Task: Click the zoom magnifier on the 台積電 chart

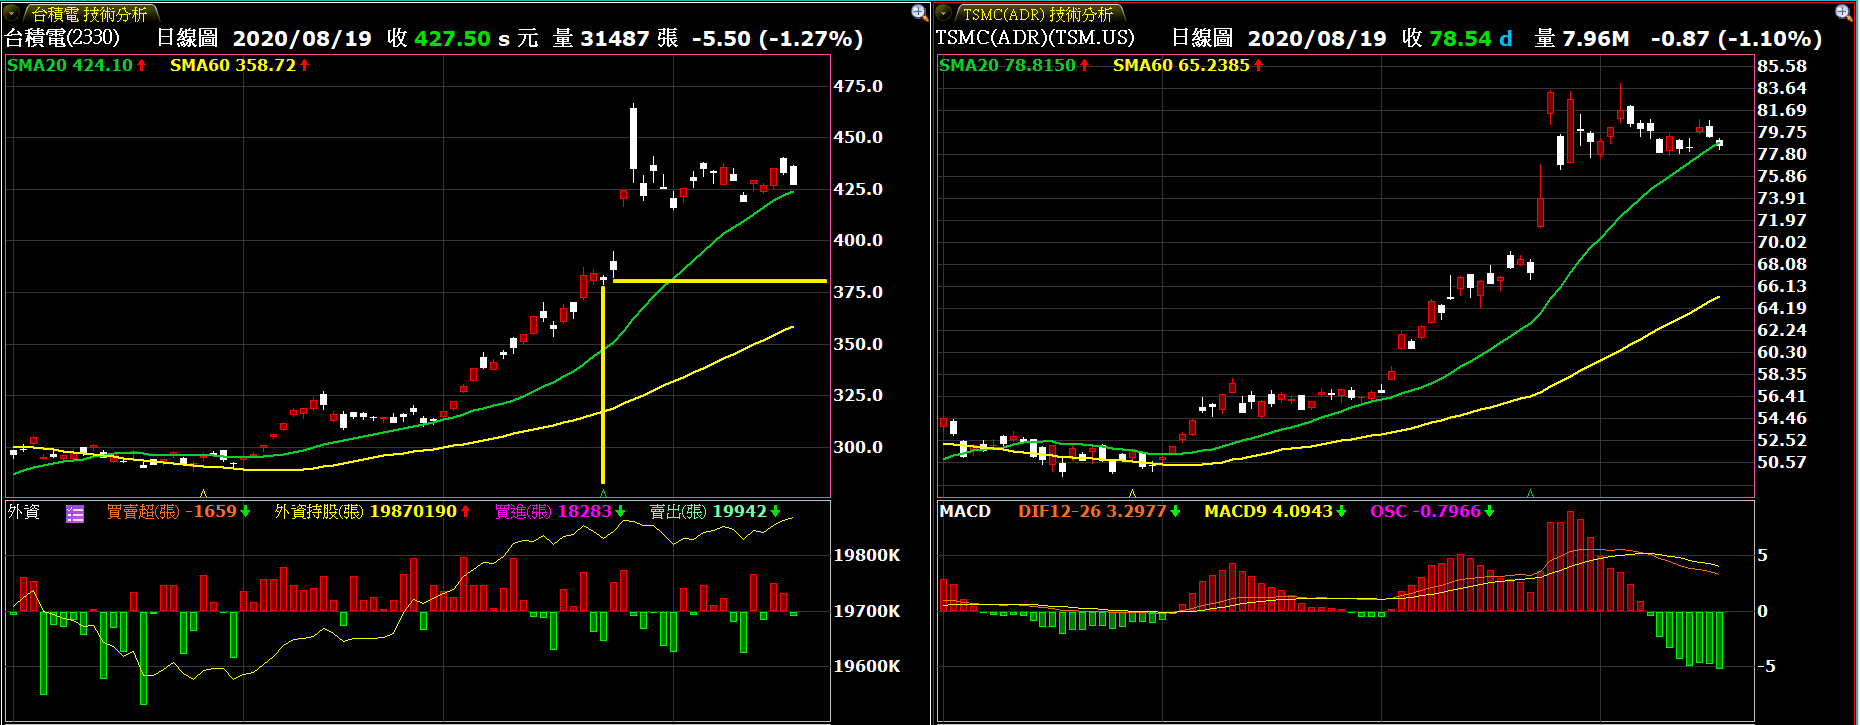Action: click(x=919, y=12)
